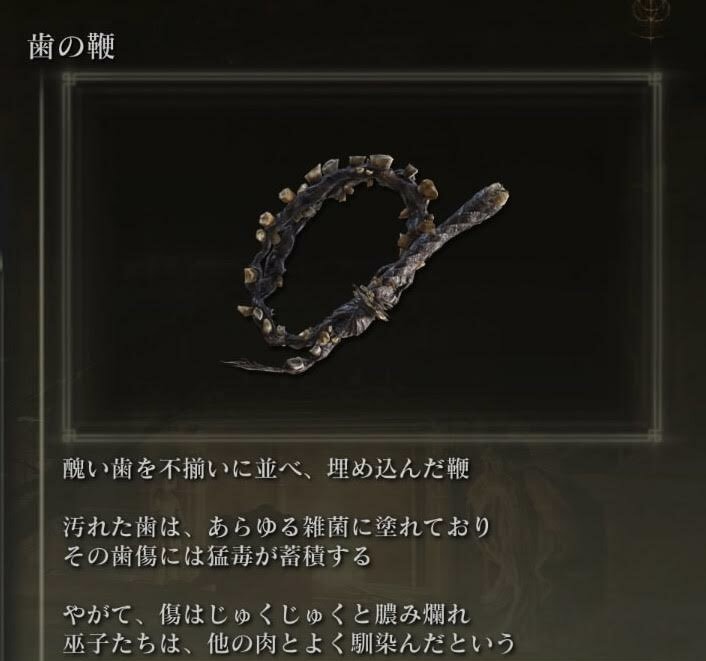706x661 pixels.
Task: Click the description line starting 醜い歯を不揃いに
Action: 266,469
